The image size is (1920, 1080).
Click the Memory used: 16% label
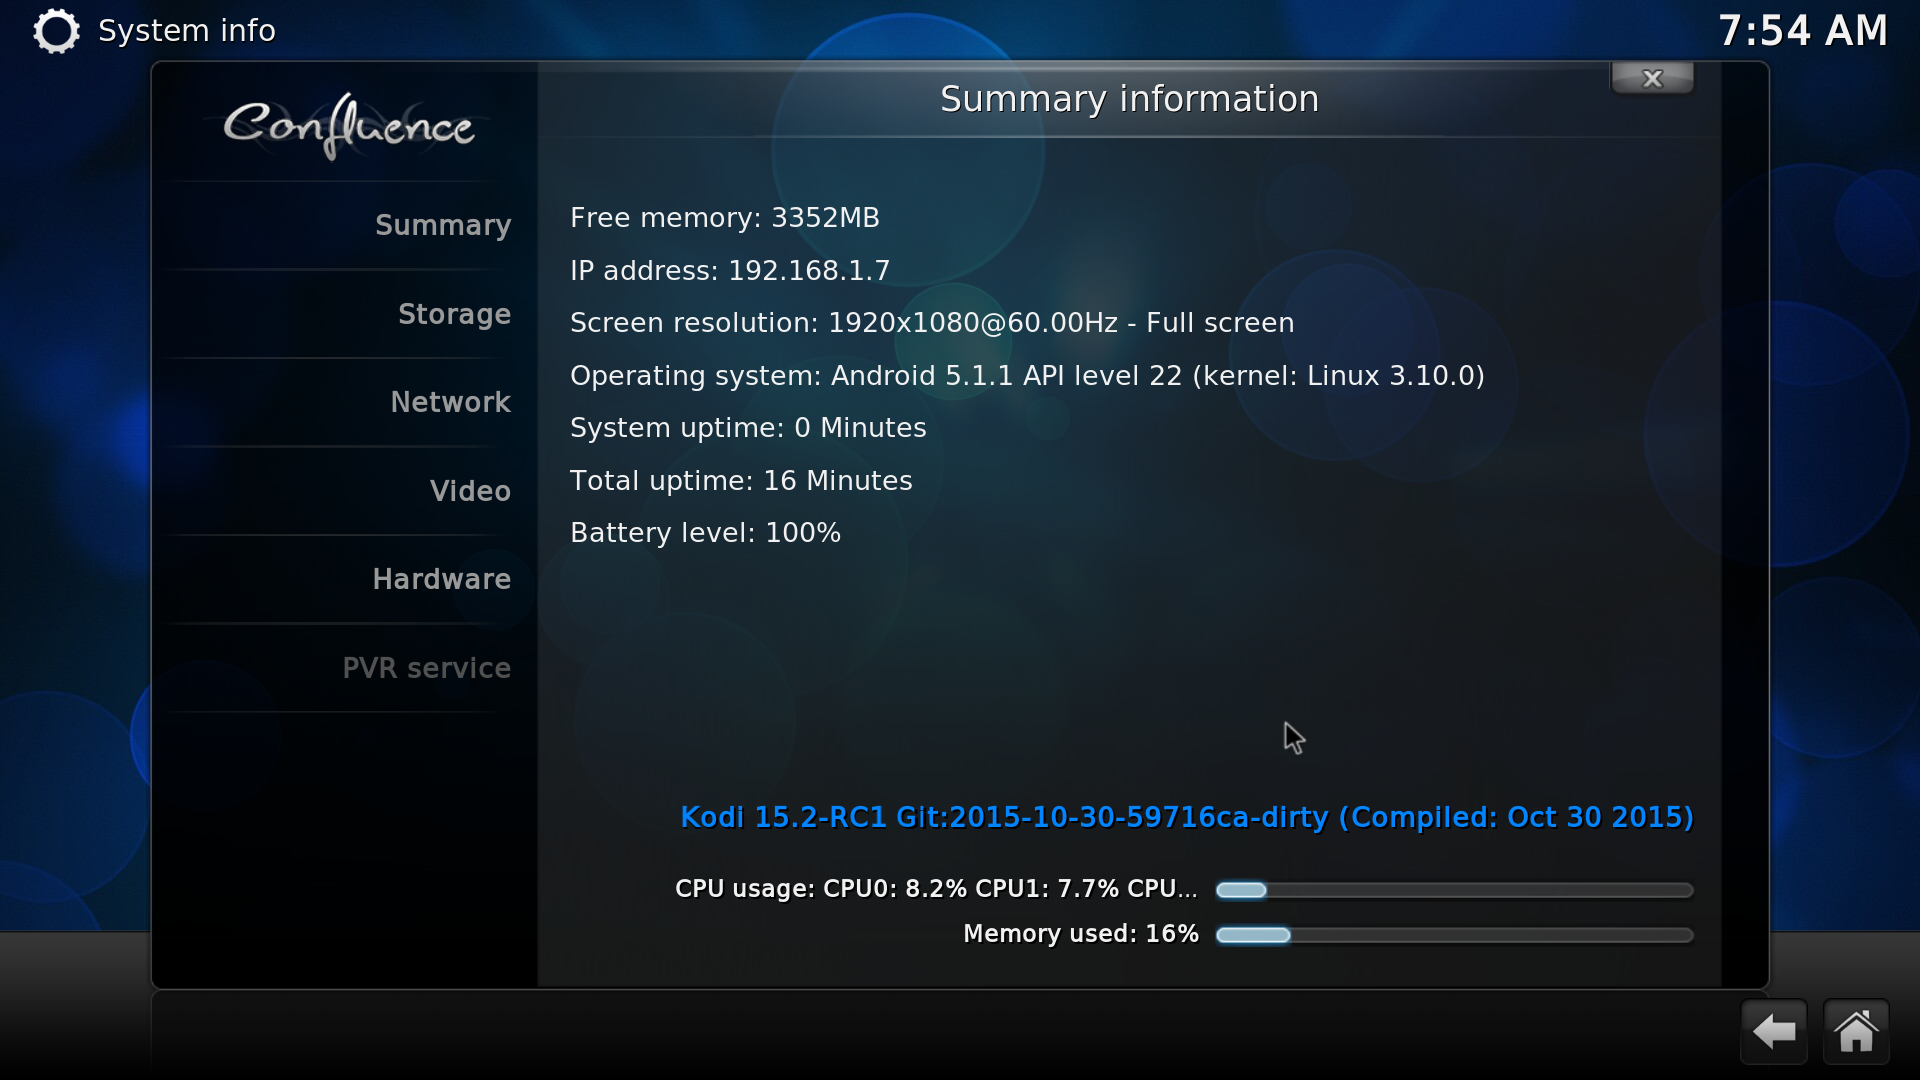pyautogui.click(x=1081, y=934)
